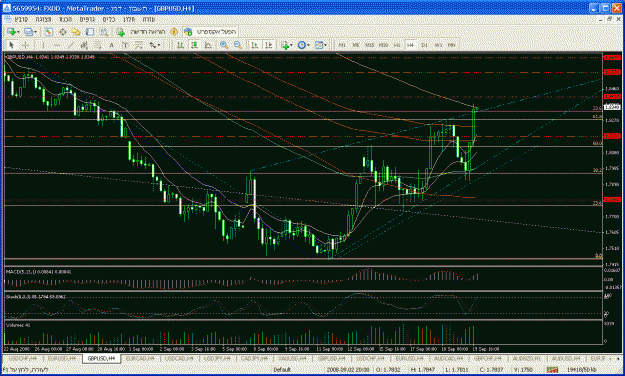
Task: Select the active GBPUSD,H4 chart tab
Action: pyautogui.click(x=102, y=358)
